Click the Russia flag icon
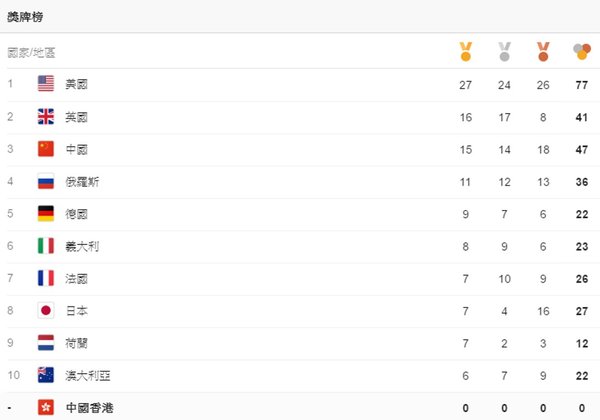Viewport: 600px width, 420px height. [x=46, y=181]
